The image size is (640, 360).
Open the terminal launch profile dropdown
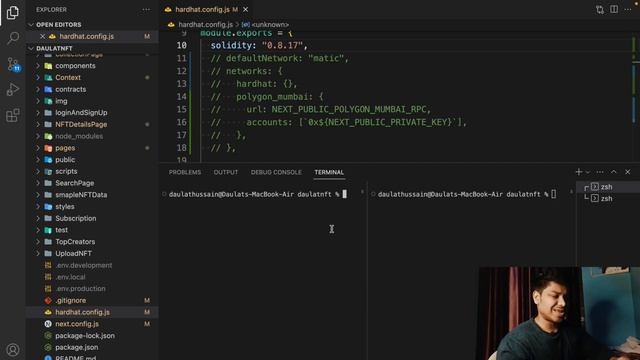click(x=588, y=172)
